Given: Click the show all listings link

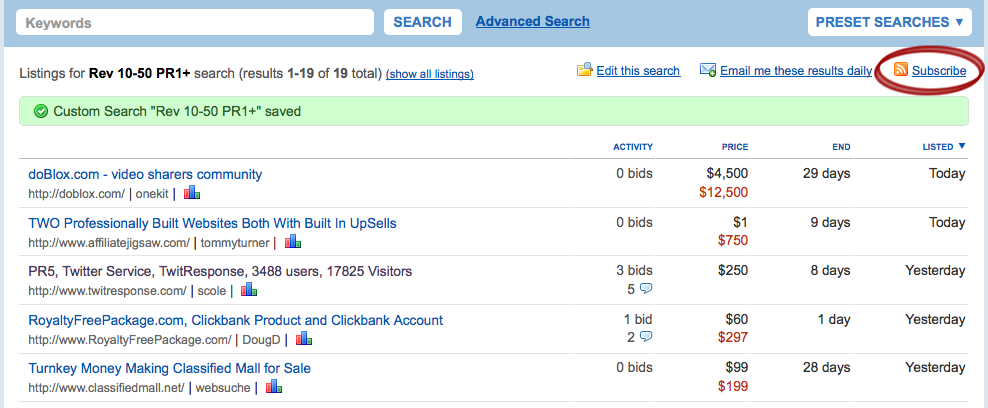Looking at the screenshot, I should 430,74.
